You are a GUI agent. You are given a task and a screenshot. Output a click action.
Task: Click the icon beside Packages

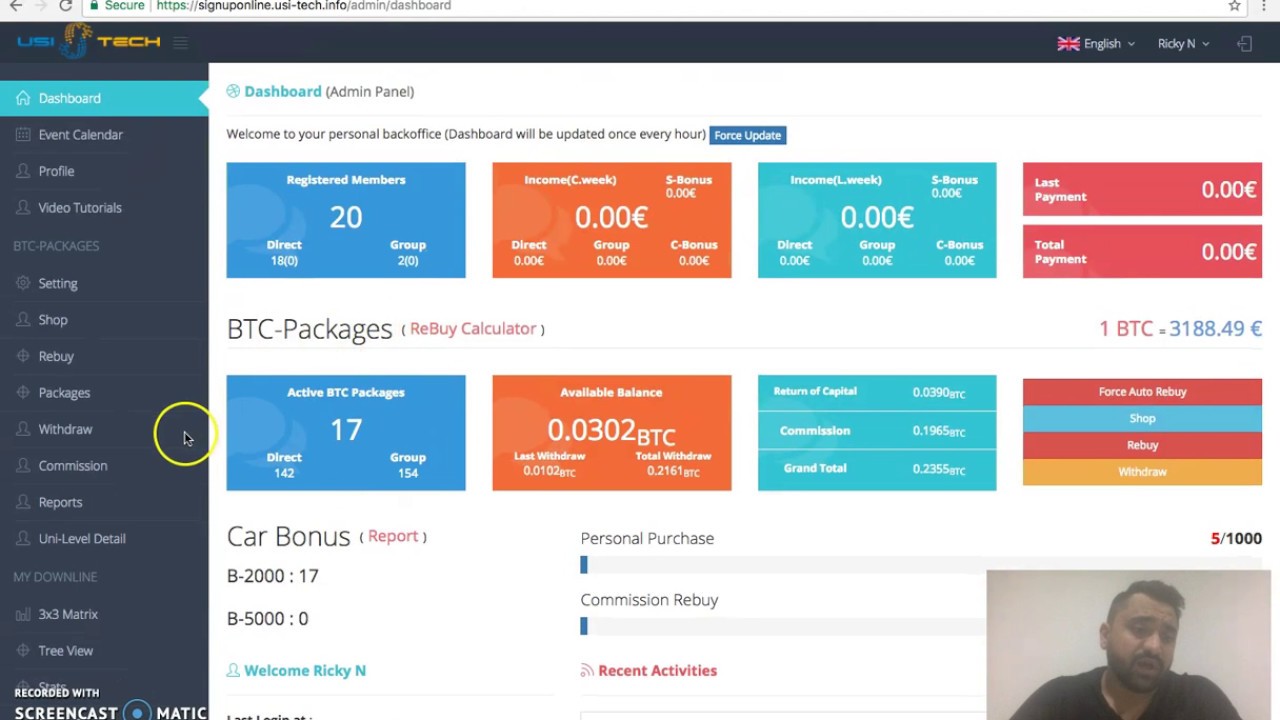coord(23,393)
